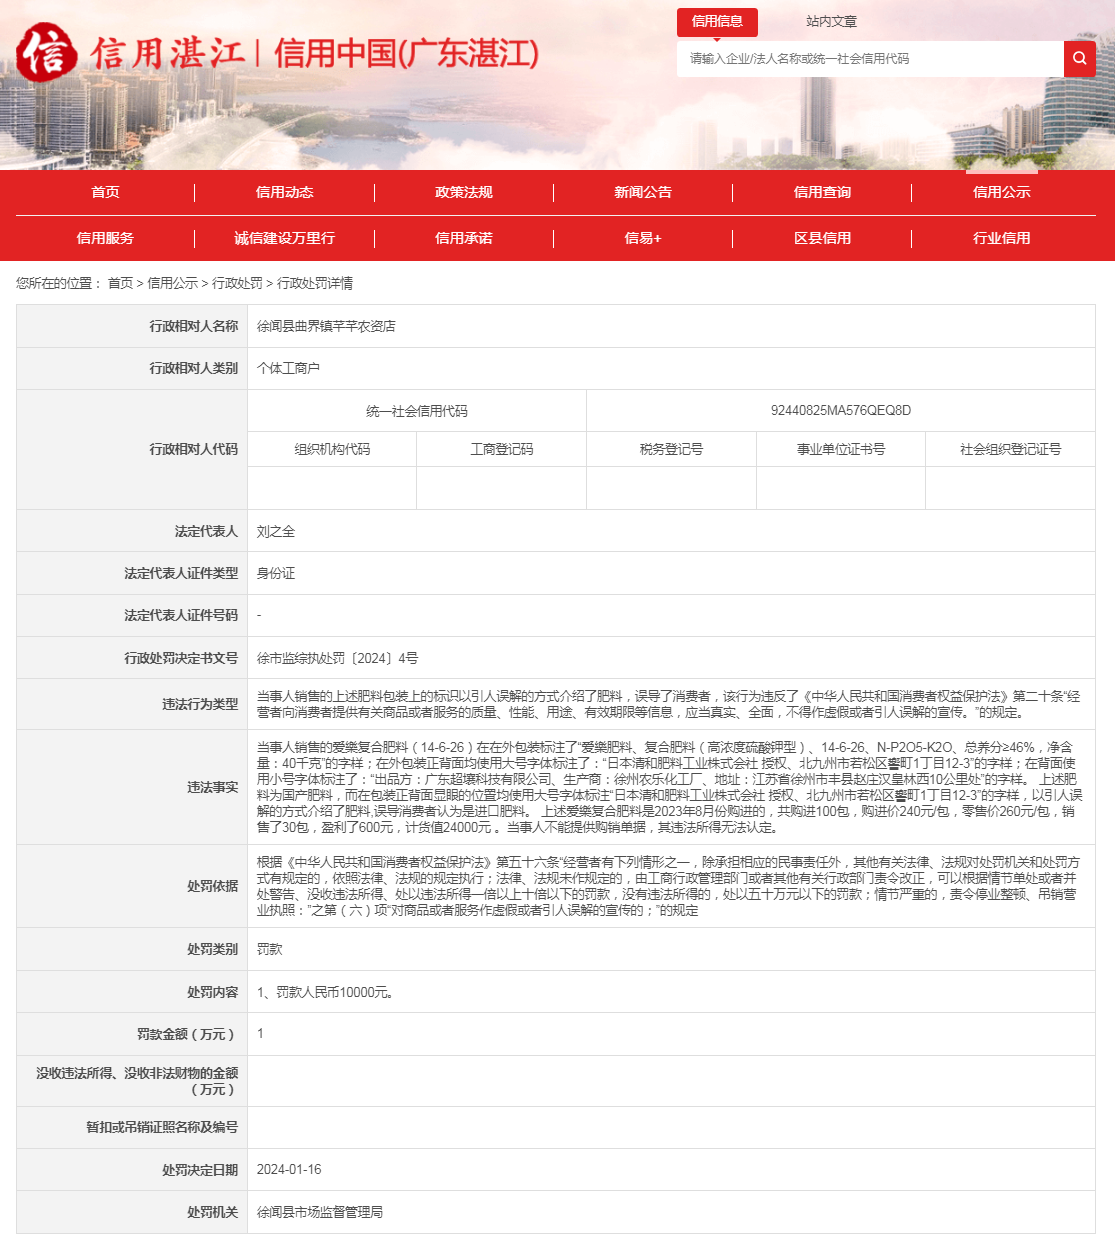This screenshot has height=1249, width=1115.
Task: Open the 首页 navigation menu item
Action: (105, 192)
